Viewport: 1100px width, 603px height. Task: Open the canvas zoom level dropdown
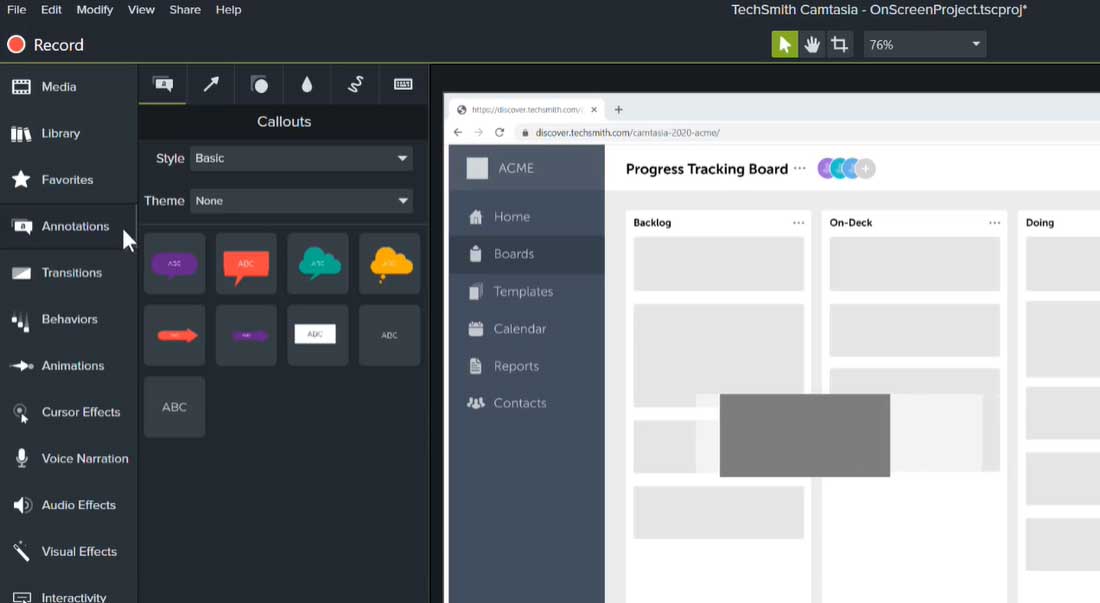click(923, 44)
